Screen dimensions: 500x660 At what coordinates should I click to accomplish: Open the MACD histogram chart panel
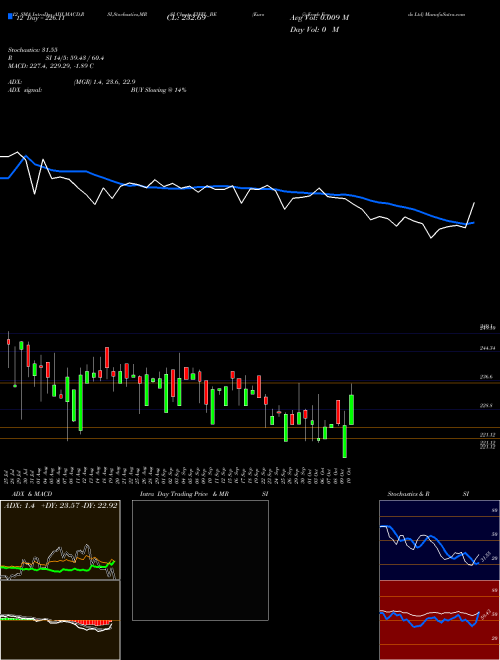tap(60, 620)
